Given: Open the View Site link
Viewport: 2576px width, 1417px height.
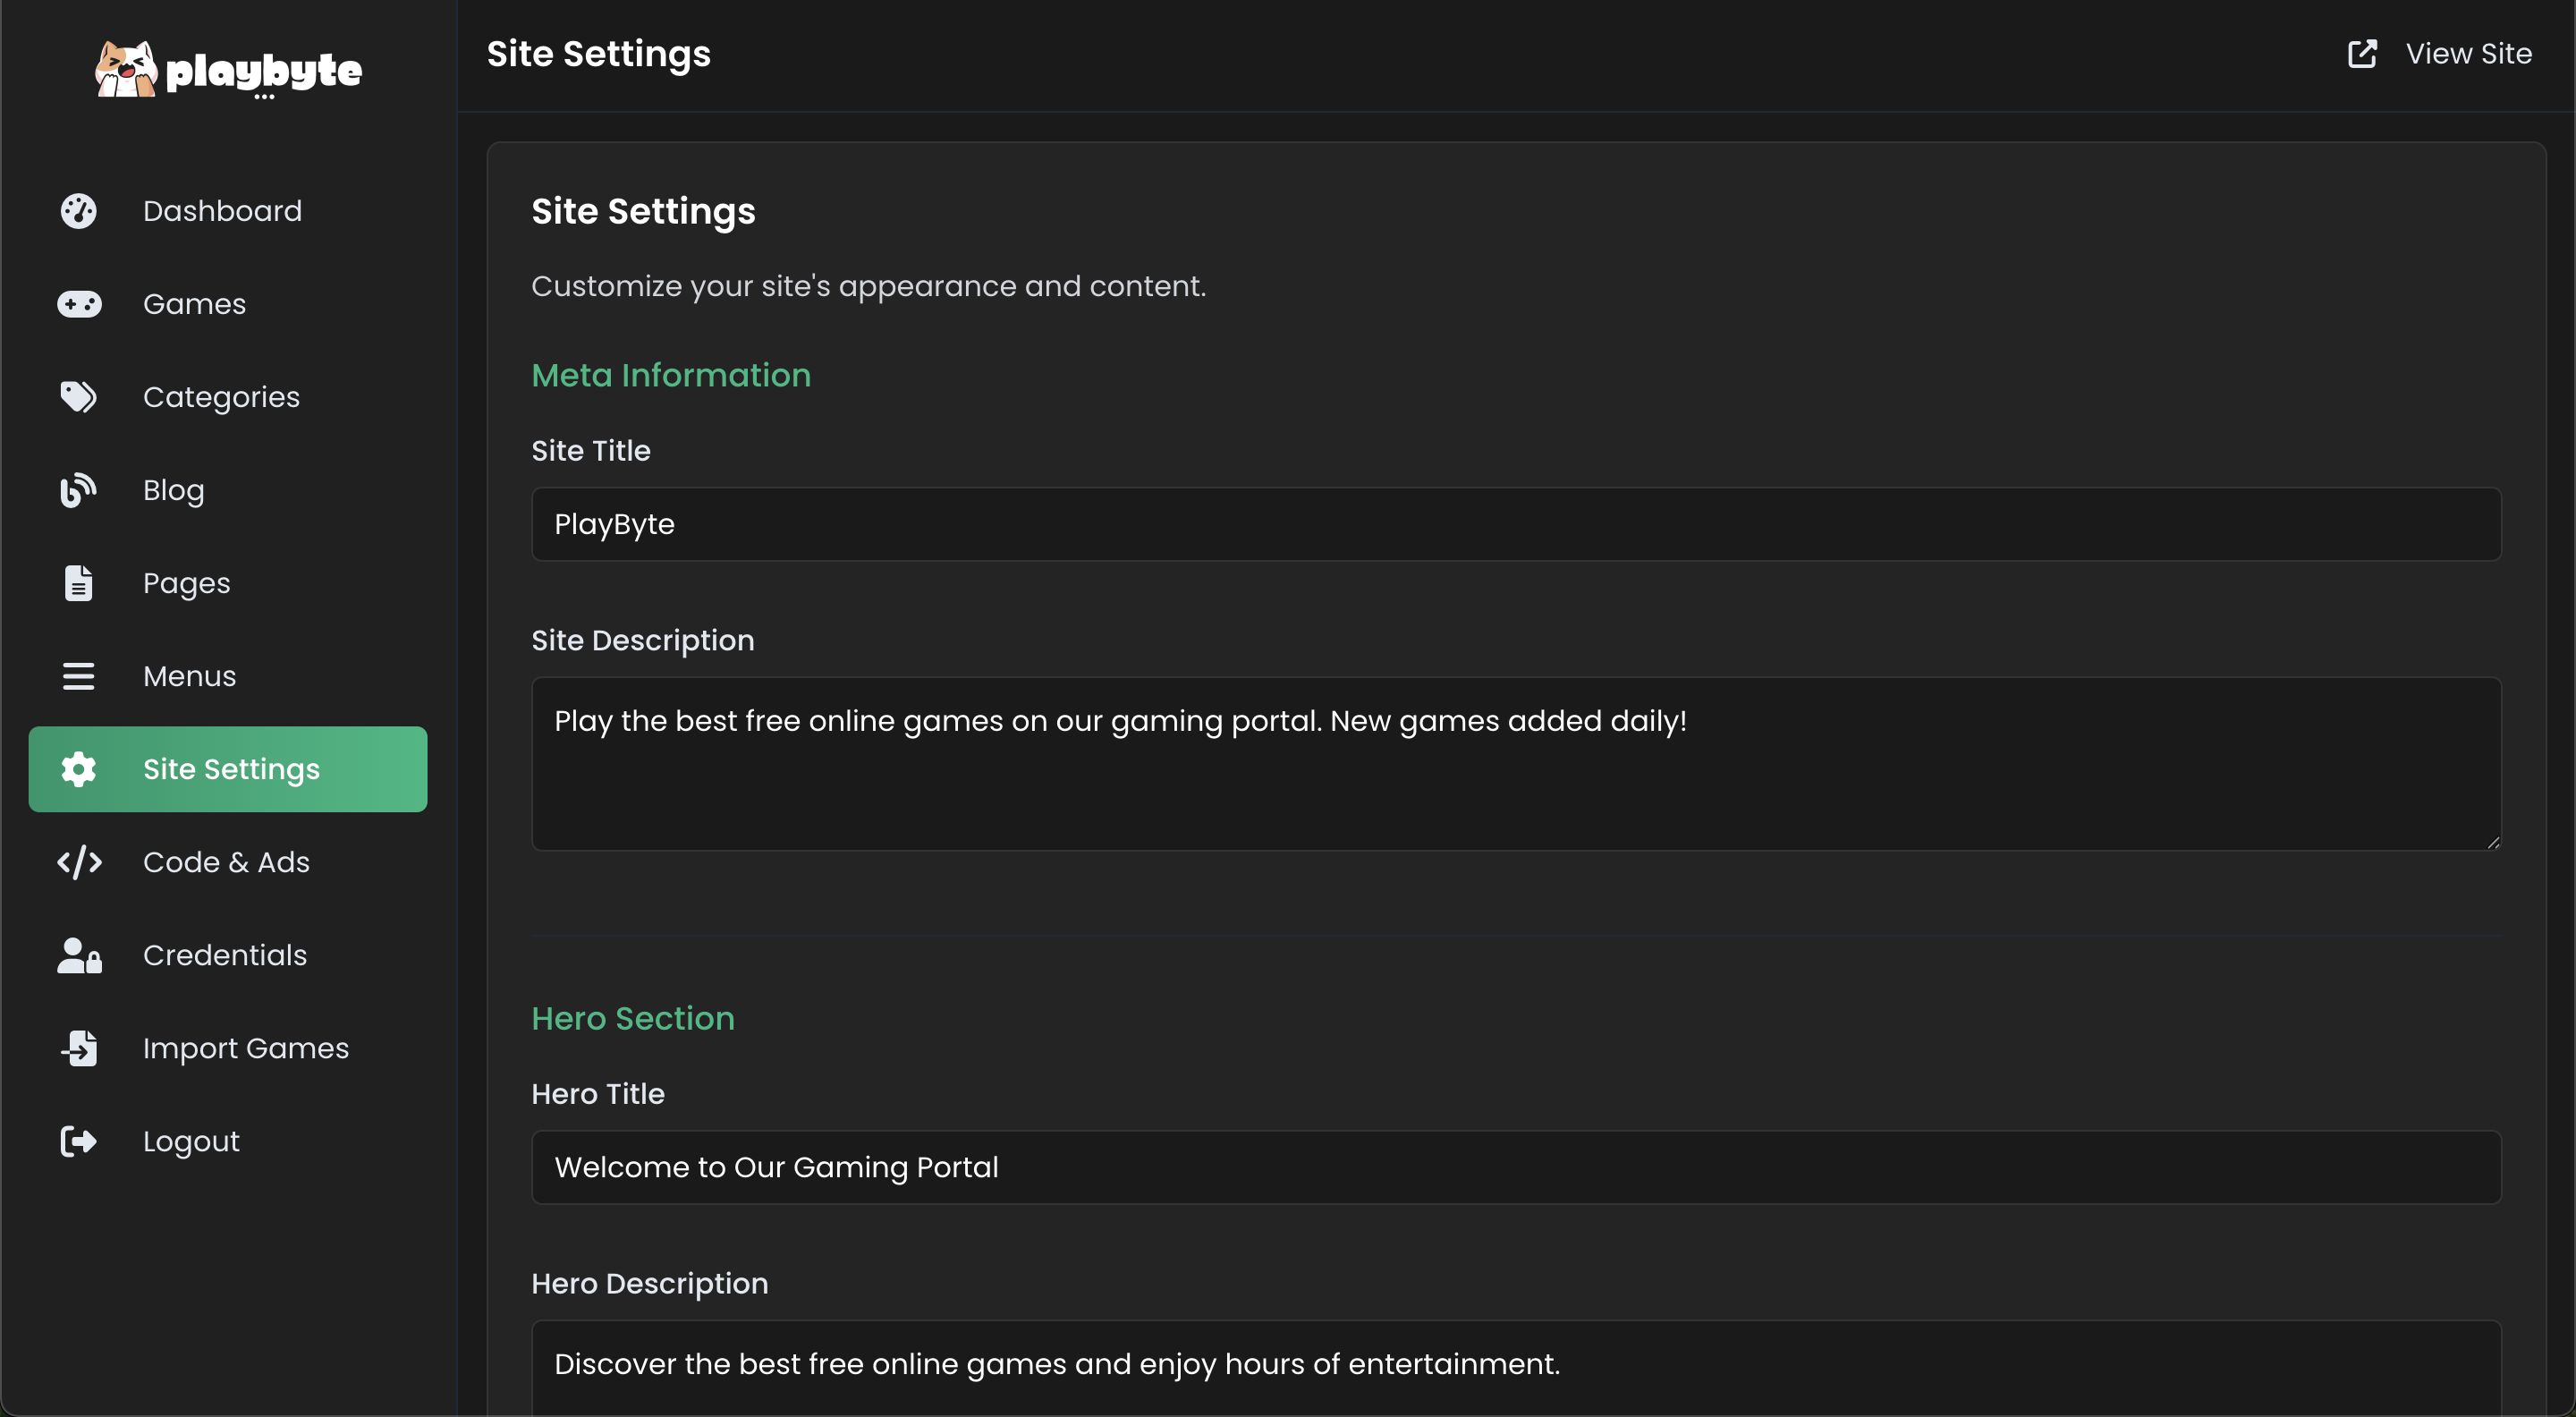Looking at the screenshot, I should pyautogui.click(x=2468, y=54).
